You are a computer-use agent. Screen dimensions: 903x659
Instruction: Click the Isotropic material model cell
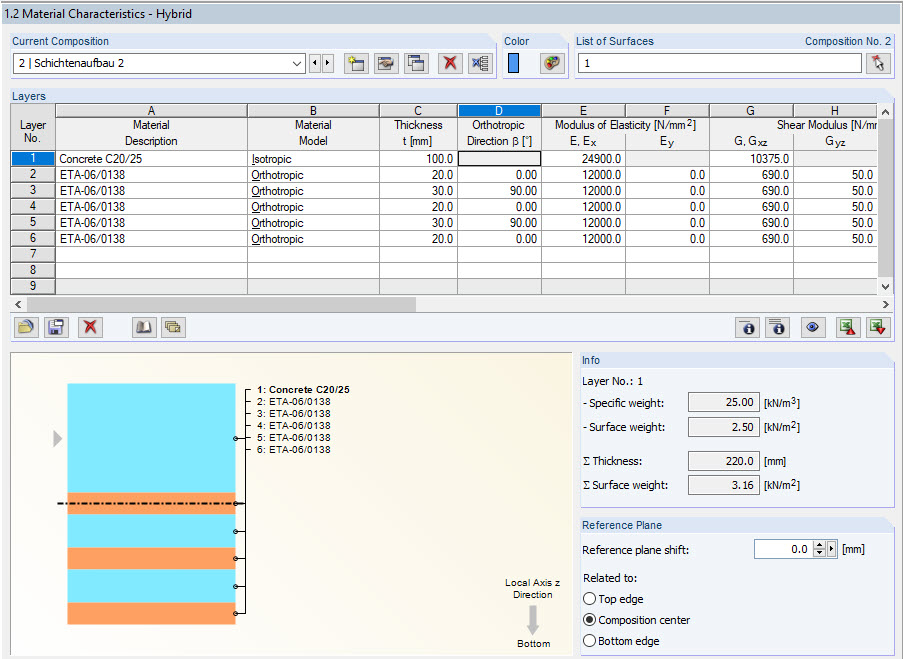(313, 158)
